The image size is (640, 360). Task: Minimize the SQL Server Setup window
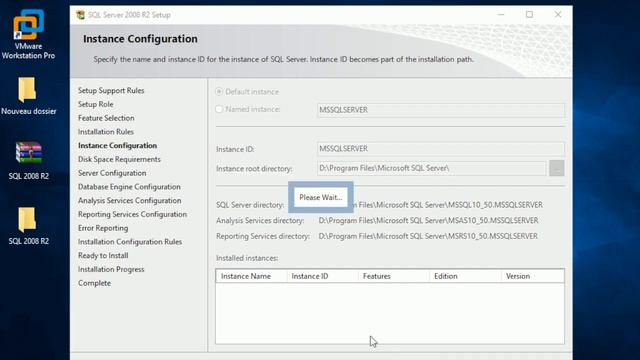point(501,15)
